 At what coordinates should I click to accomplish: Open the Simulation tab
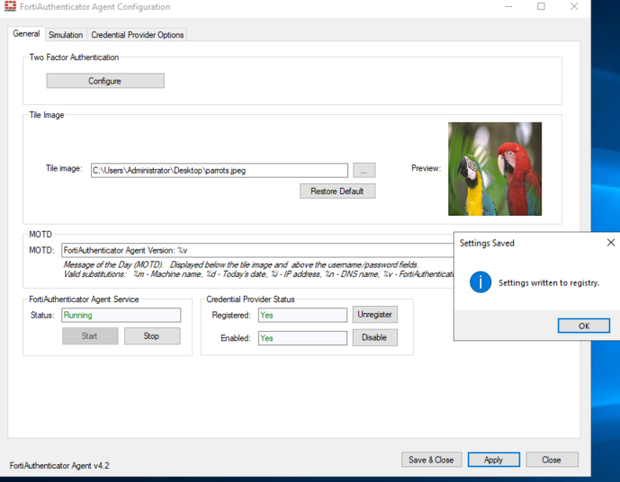pyautogui.click(x=66, y=35)
